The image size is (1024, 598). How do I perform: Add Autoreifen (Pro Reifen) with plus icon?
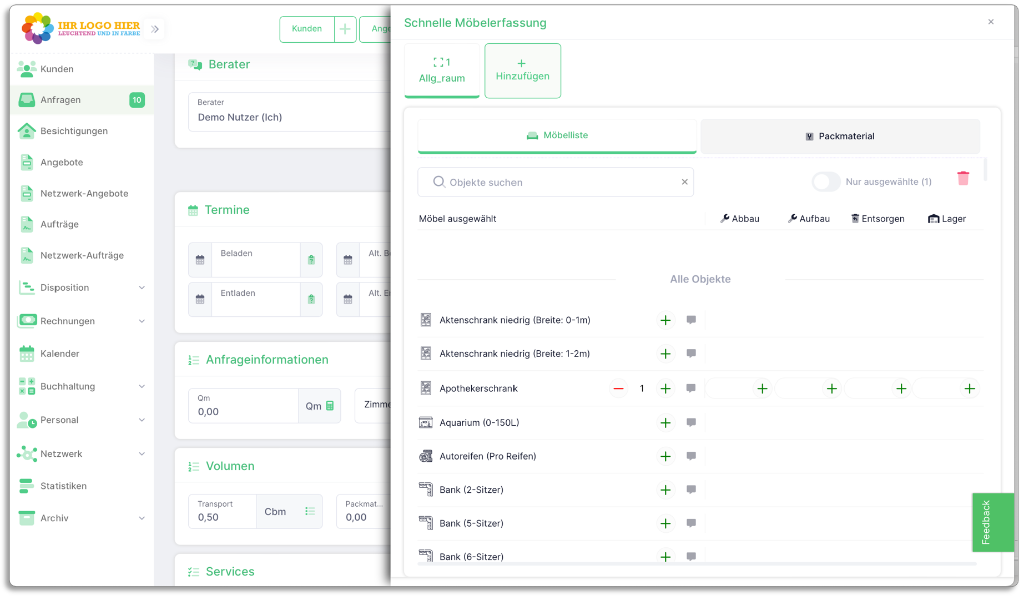[x=665, y=457]
